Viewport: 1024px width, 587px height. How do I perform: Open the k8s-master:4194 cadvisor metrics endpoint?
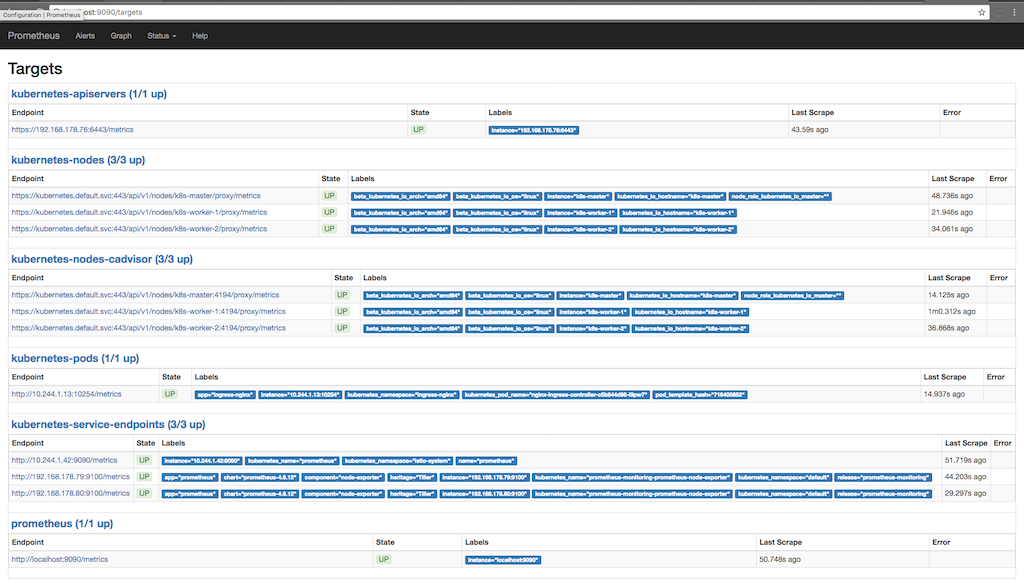click(145, 295)
